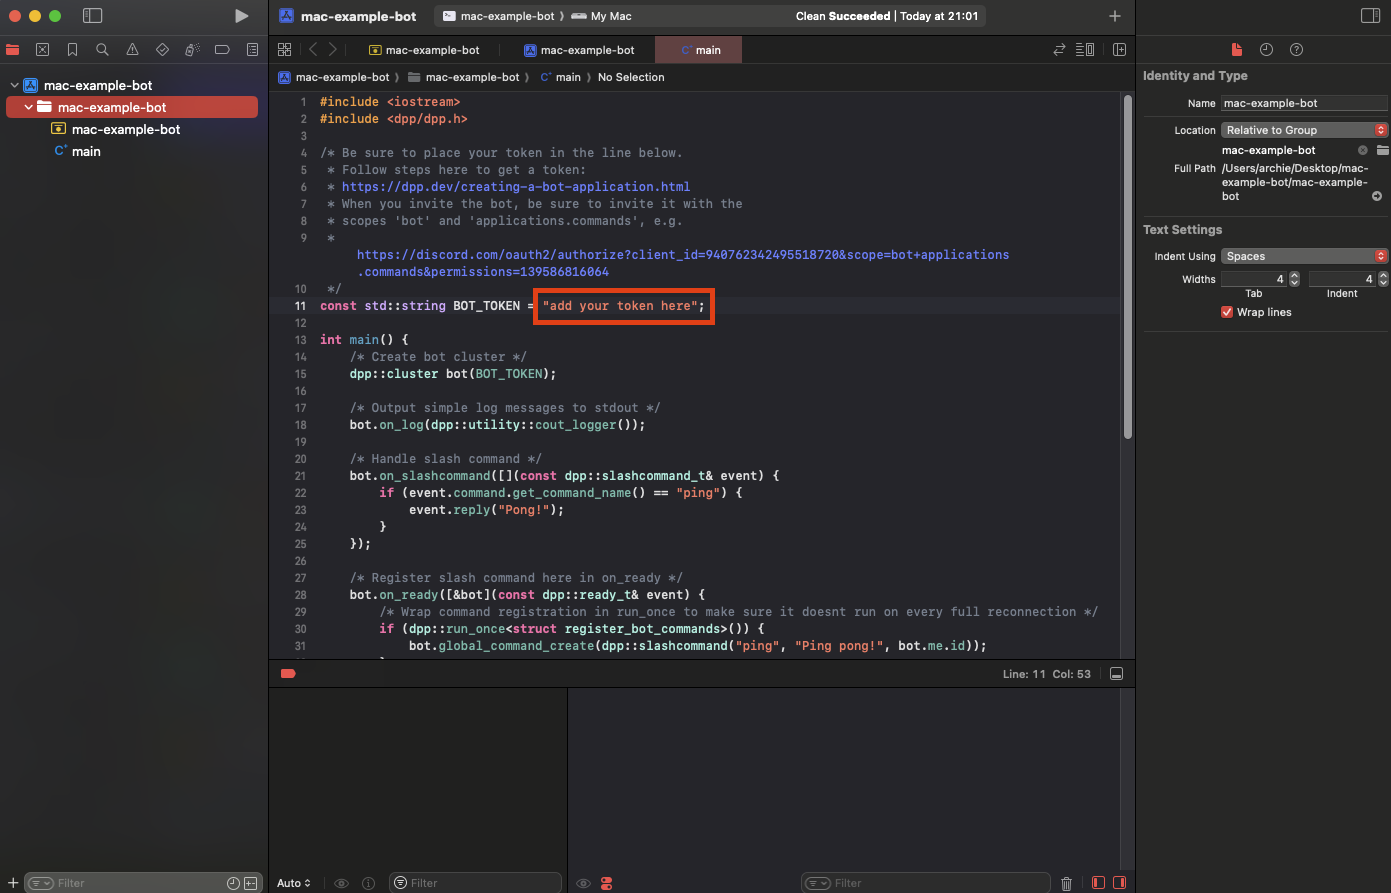
Task: Toggle the debug area visibility button
Action: point(1116,674)
